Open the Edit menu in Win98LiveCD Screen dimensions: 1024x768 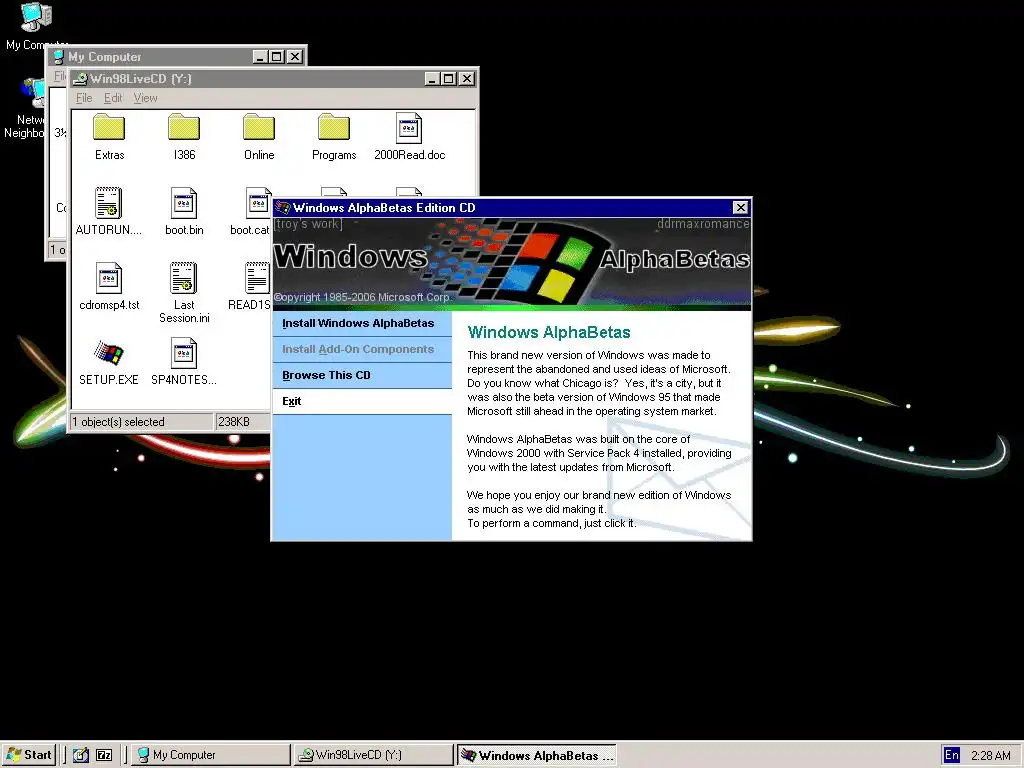click(x=113, y=98)
